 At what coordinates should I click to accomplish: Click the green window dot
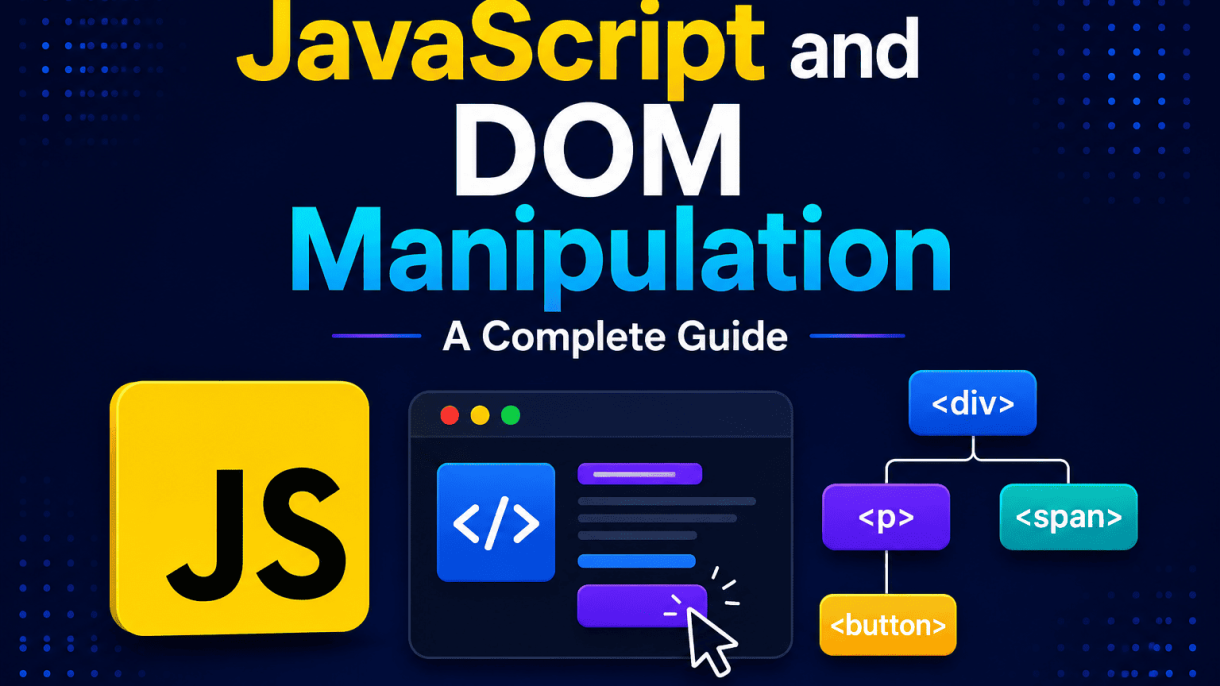coord(511,415)
